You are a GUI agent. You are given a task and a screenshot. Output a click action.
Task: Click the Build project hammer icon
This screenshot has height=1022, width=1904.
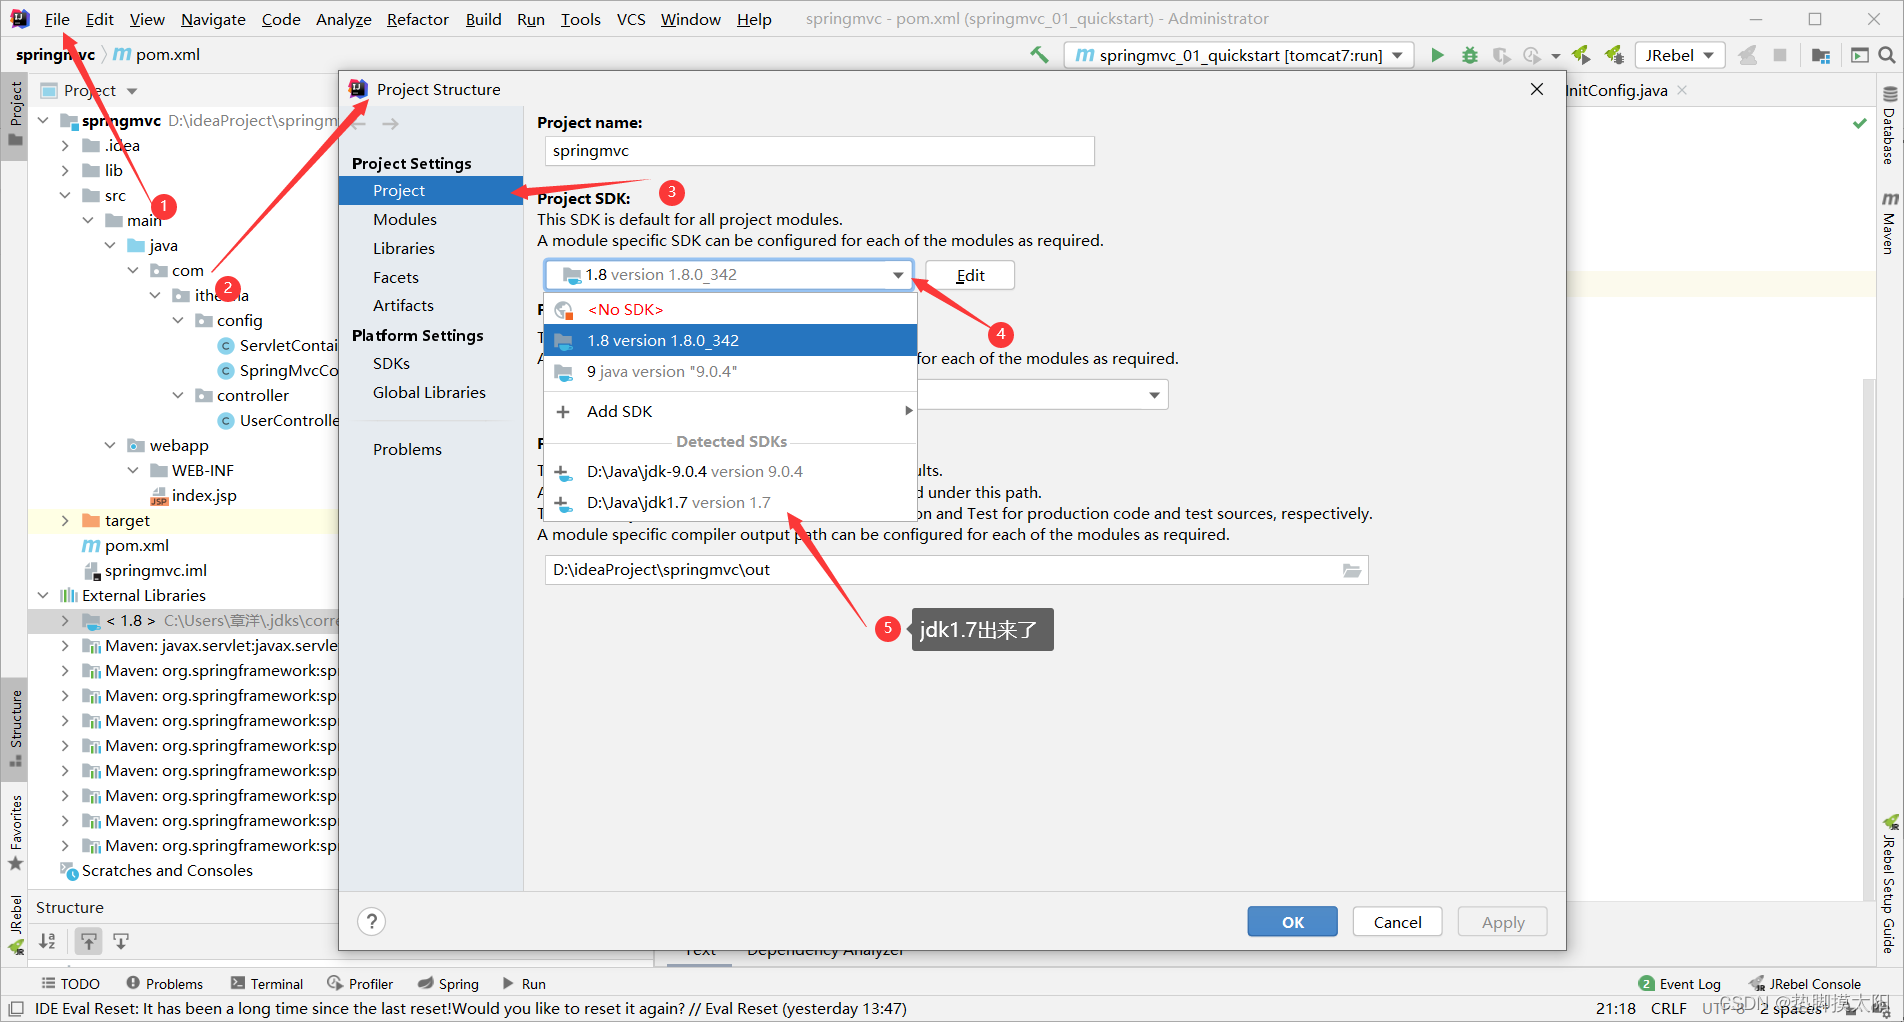[1040, 55]
